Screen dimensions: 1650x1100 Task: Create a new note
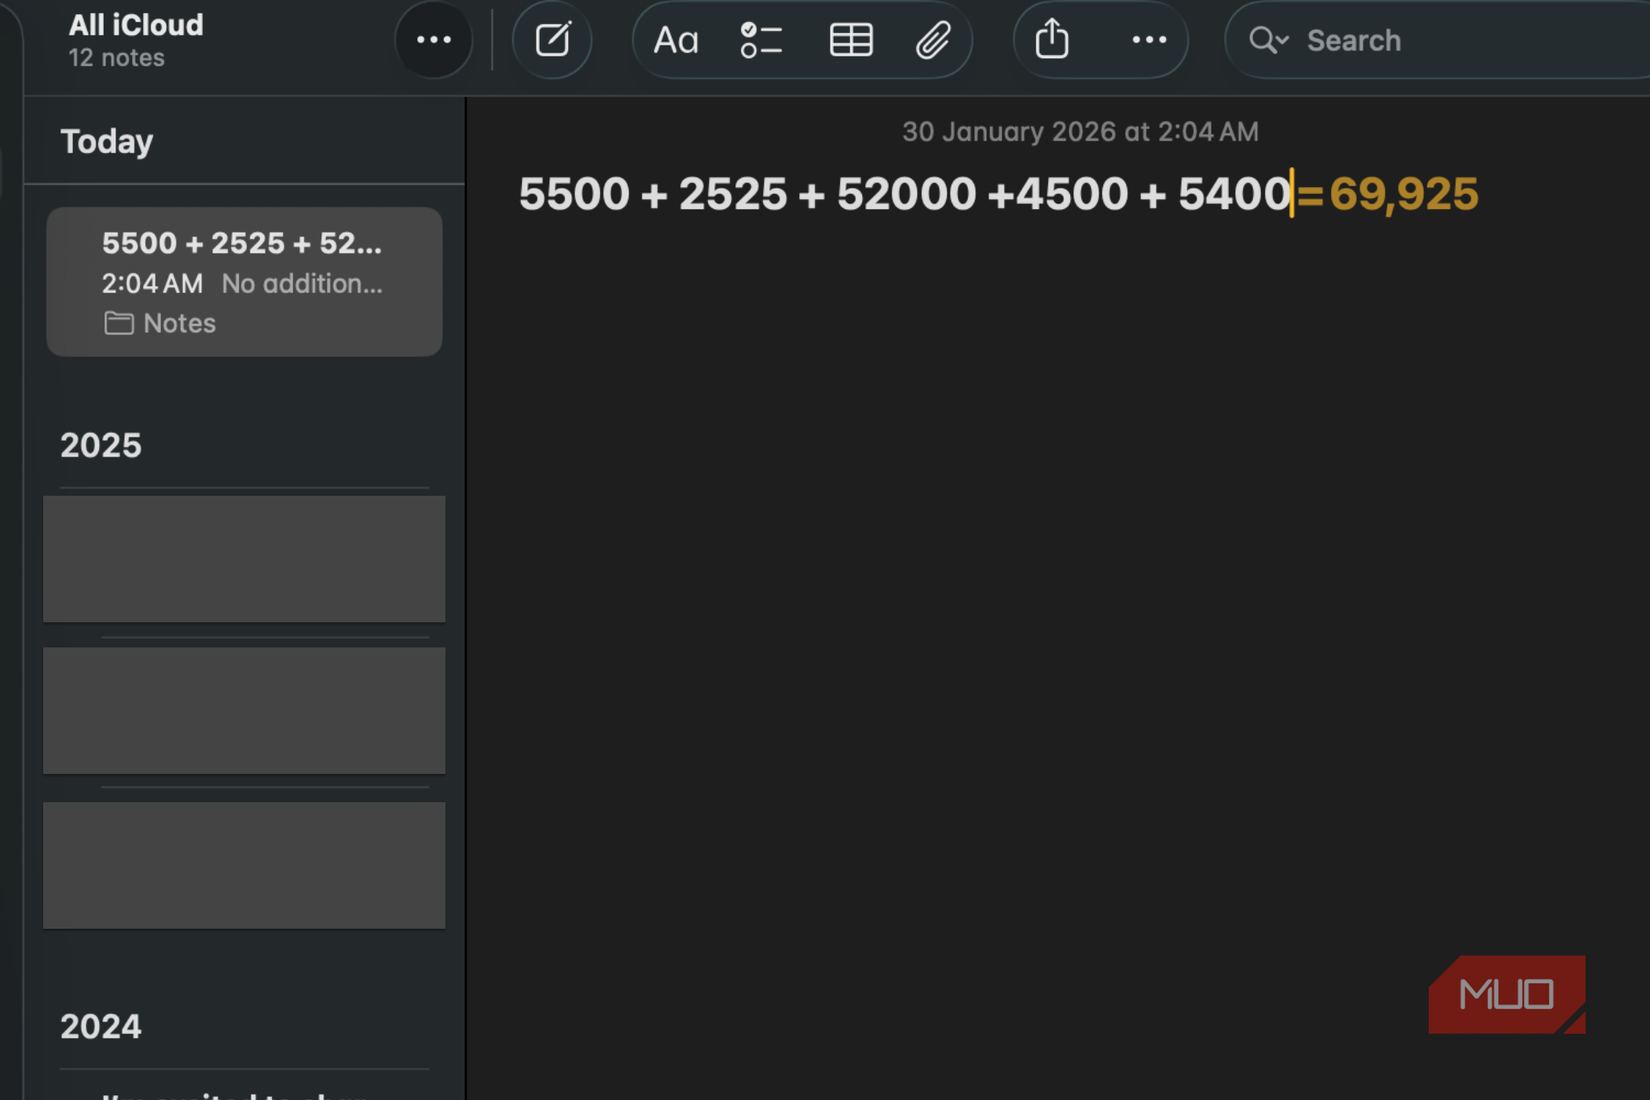pos(552,40)
